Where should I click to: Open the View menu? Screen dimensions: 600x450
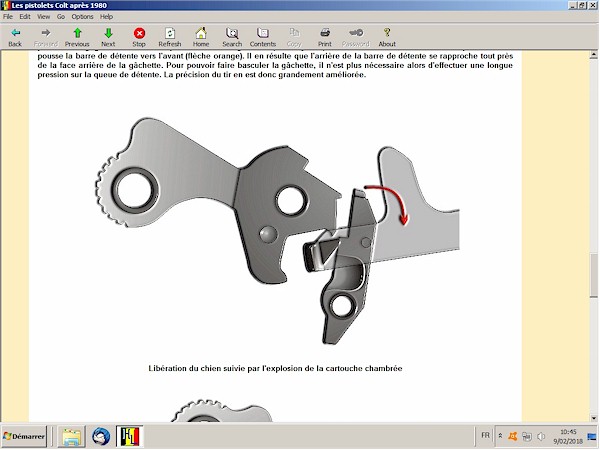pos(43,17)
